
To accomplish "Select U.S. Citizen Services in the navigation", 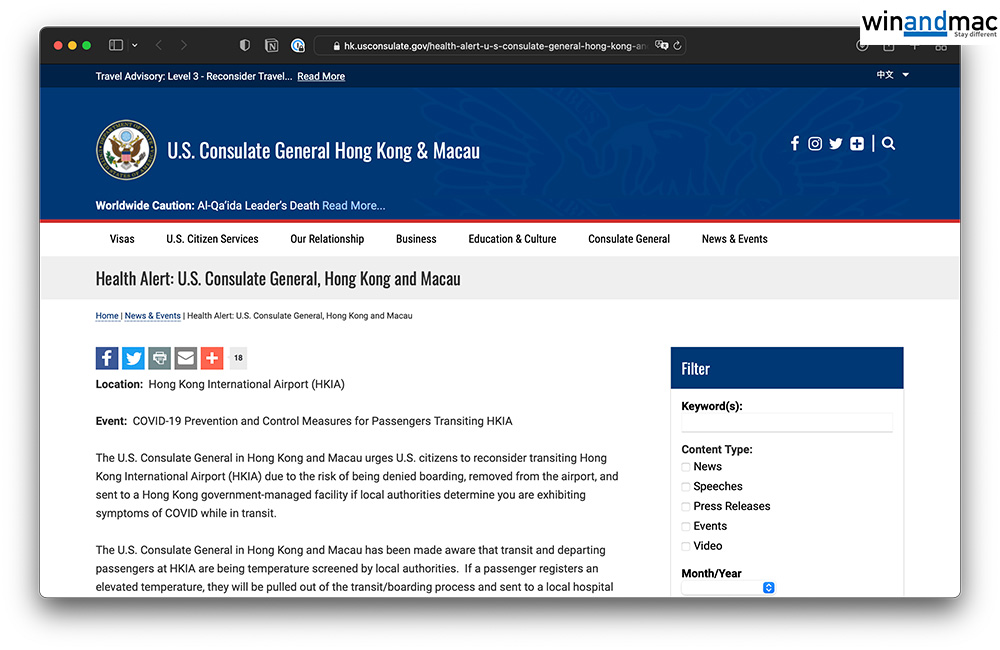I will point(212,239).
